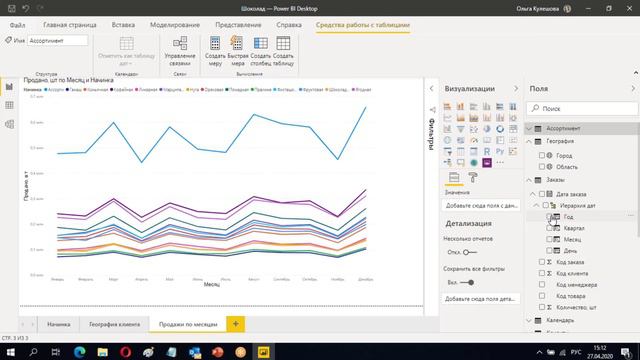Switch to Model view in left sidebar

click(9, 124)
